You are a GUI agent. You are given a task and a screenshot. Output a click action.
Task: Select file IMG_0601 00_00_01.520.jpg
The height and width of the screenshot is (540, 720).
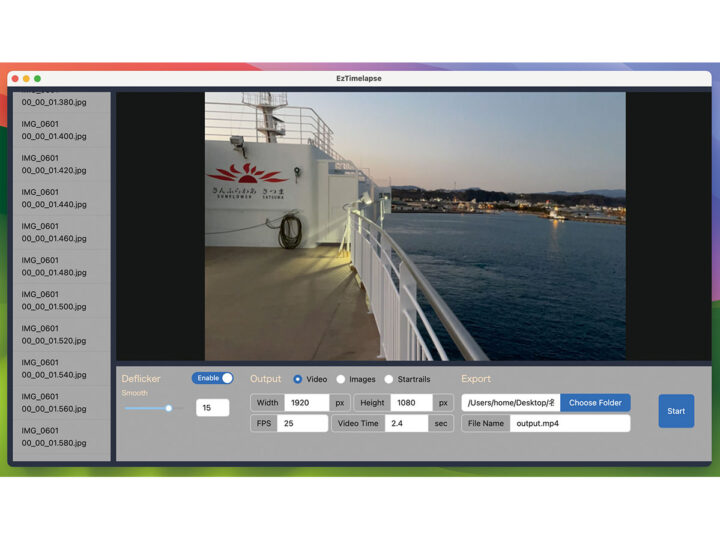click(62, 335)
